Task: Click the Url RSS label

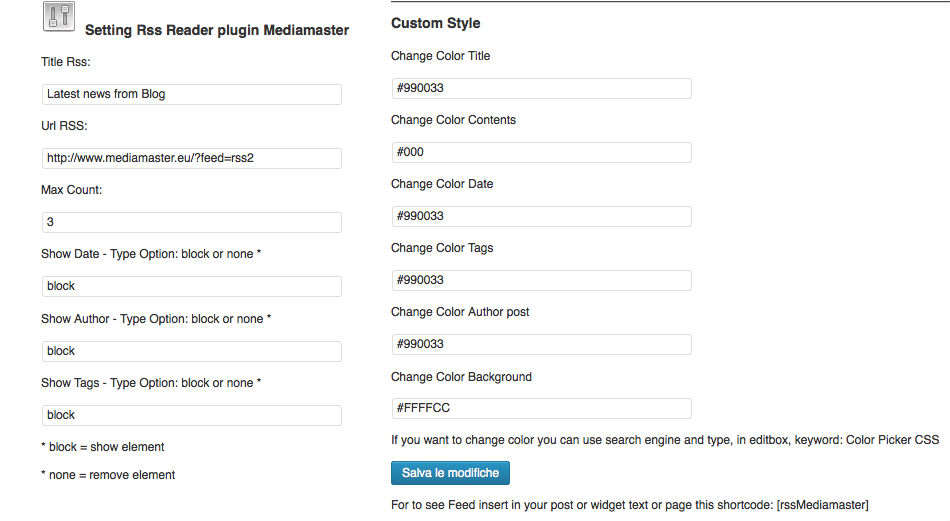Action: (x=65, y=126)
